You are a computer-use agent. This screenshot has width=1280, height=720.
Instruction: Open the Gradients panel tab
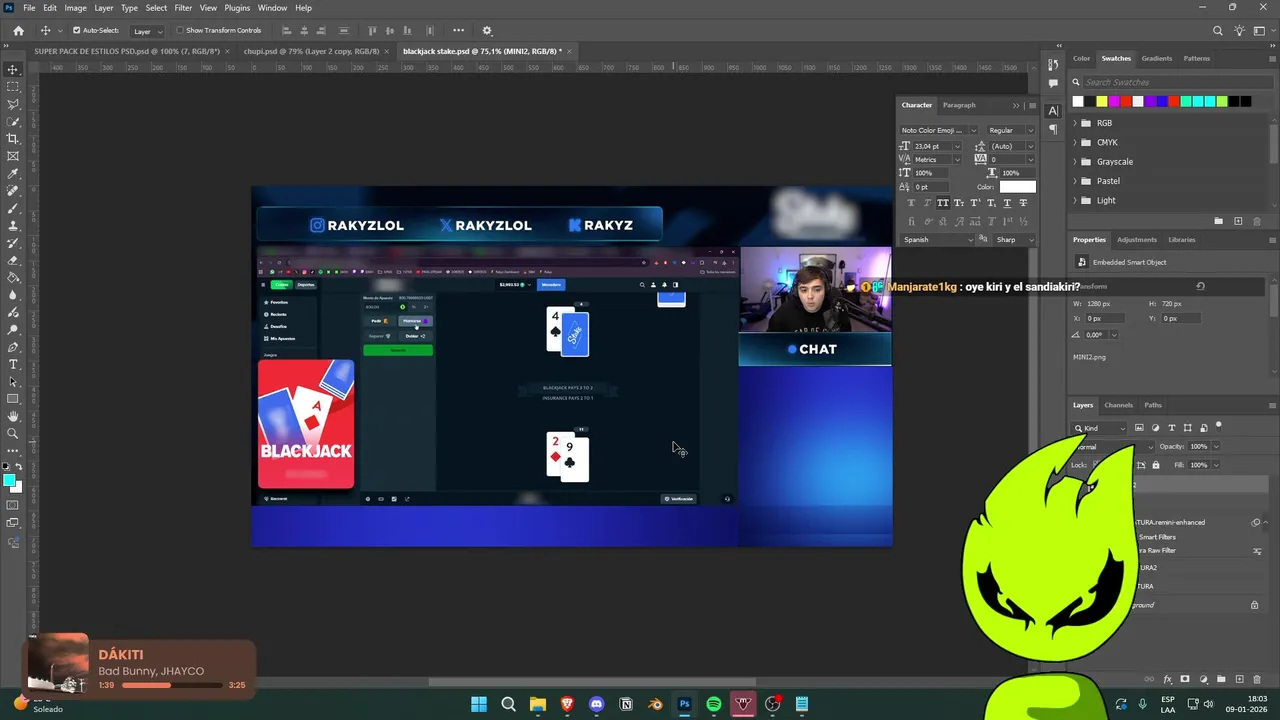click(x=1157, y=58)
